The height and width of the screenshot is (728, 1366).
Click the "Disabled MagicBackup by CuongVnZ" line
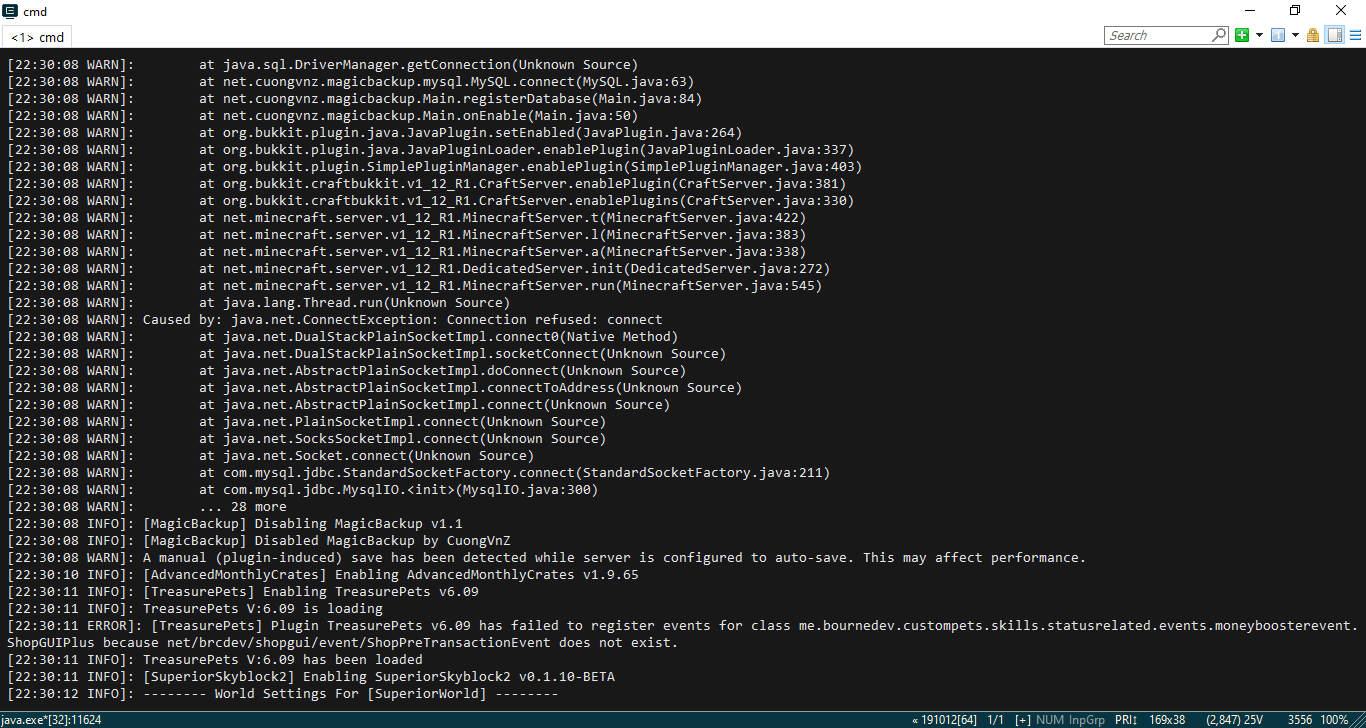coord(258,541)
